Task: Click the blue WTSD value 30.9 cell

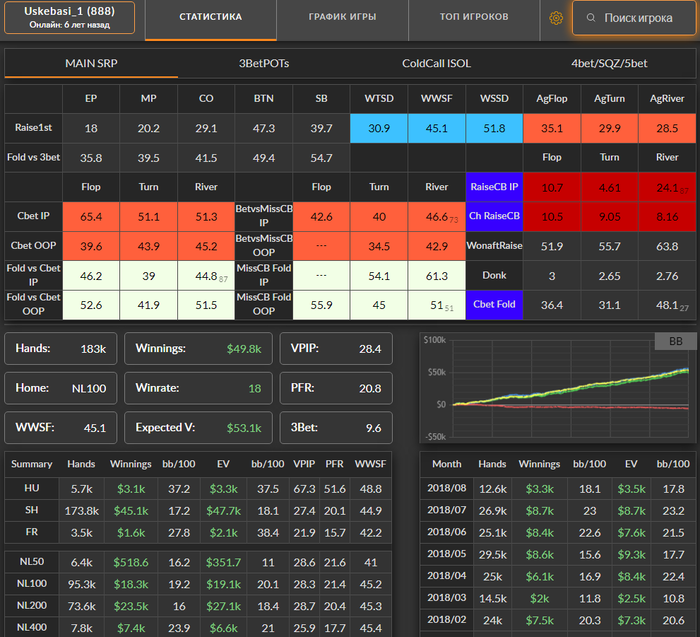Action: pos(379,128)
